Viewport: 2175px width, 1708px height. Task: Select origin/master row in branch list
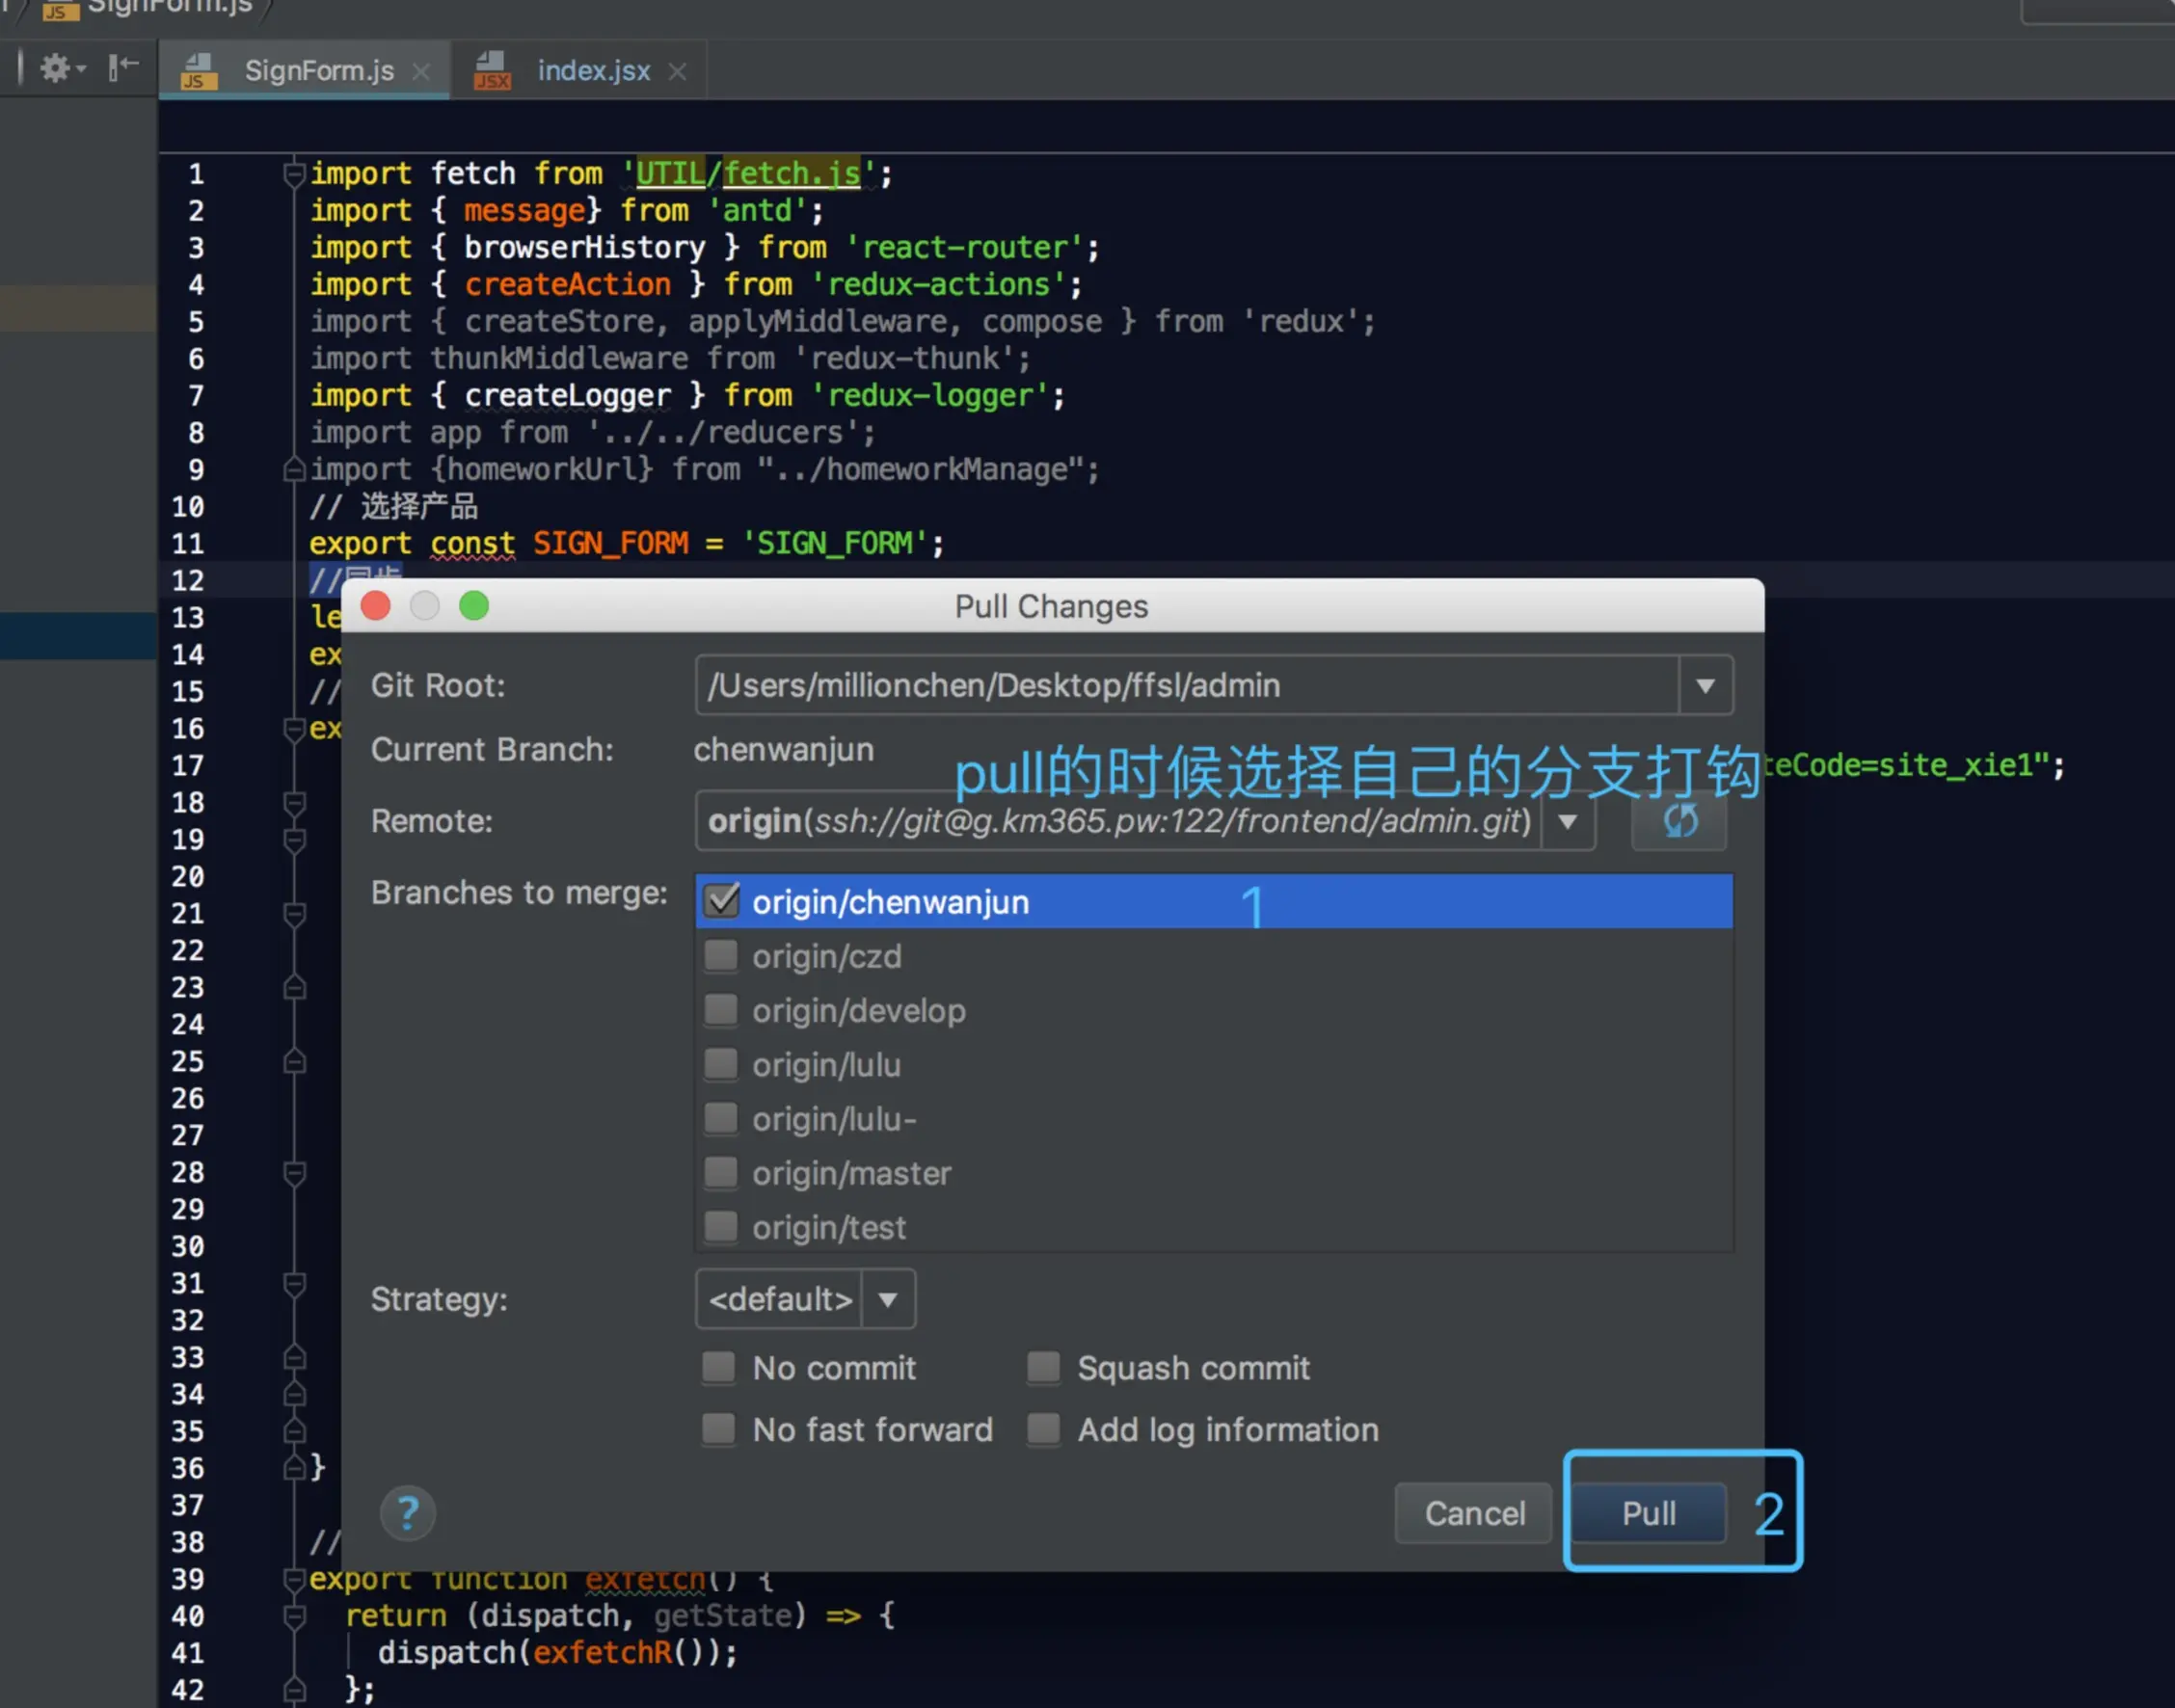point(851,1173)
